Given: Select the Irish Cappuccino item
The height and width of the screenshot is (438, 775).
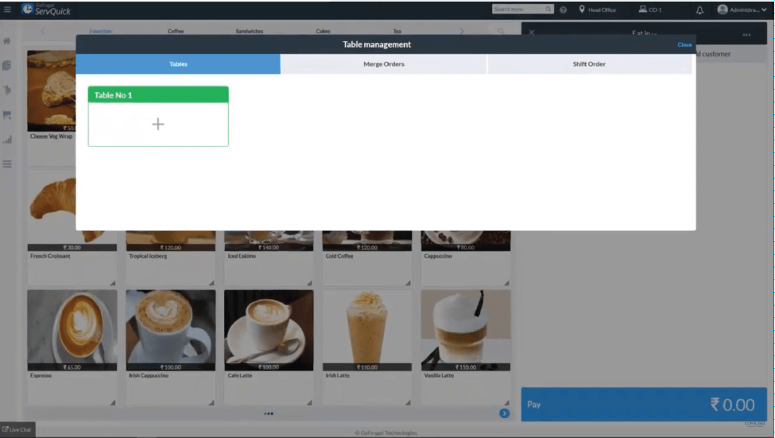Looking at the screenshot, I should pos(171,347).
